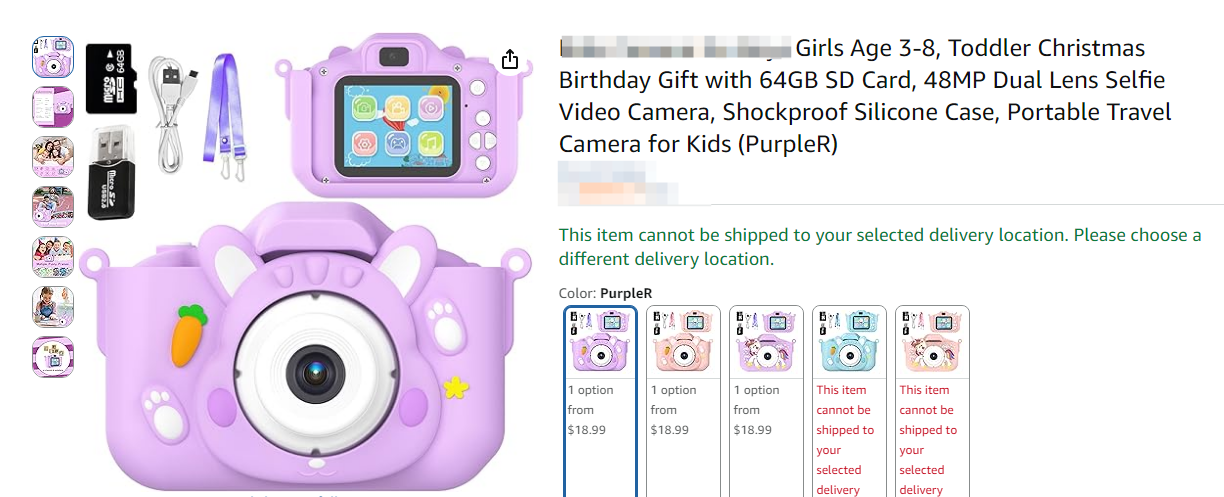
Task: Open the blurred link below the product title
Action: (x=618, y=188)
